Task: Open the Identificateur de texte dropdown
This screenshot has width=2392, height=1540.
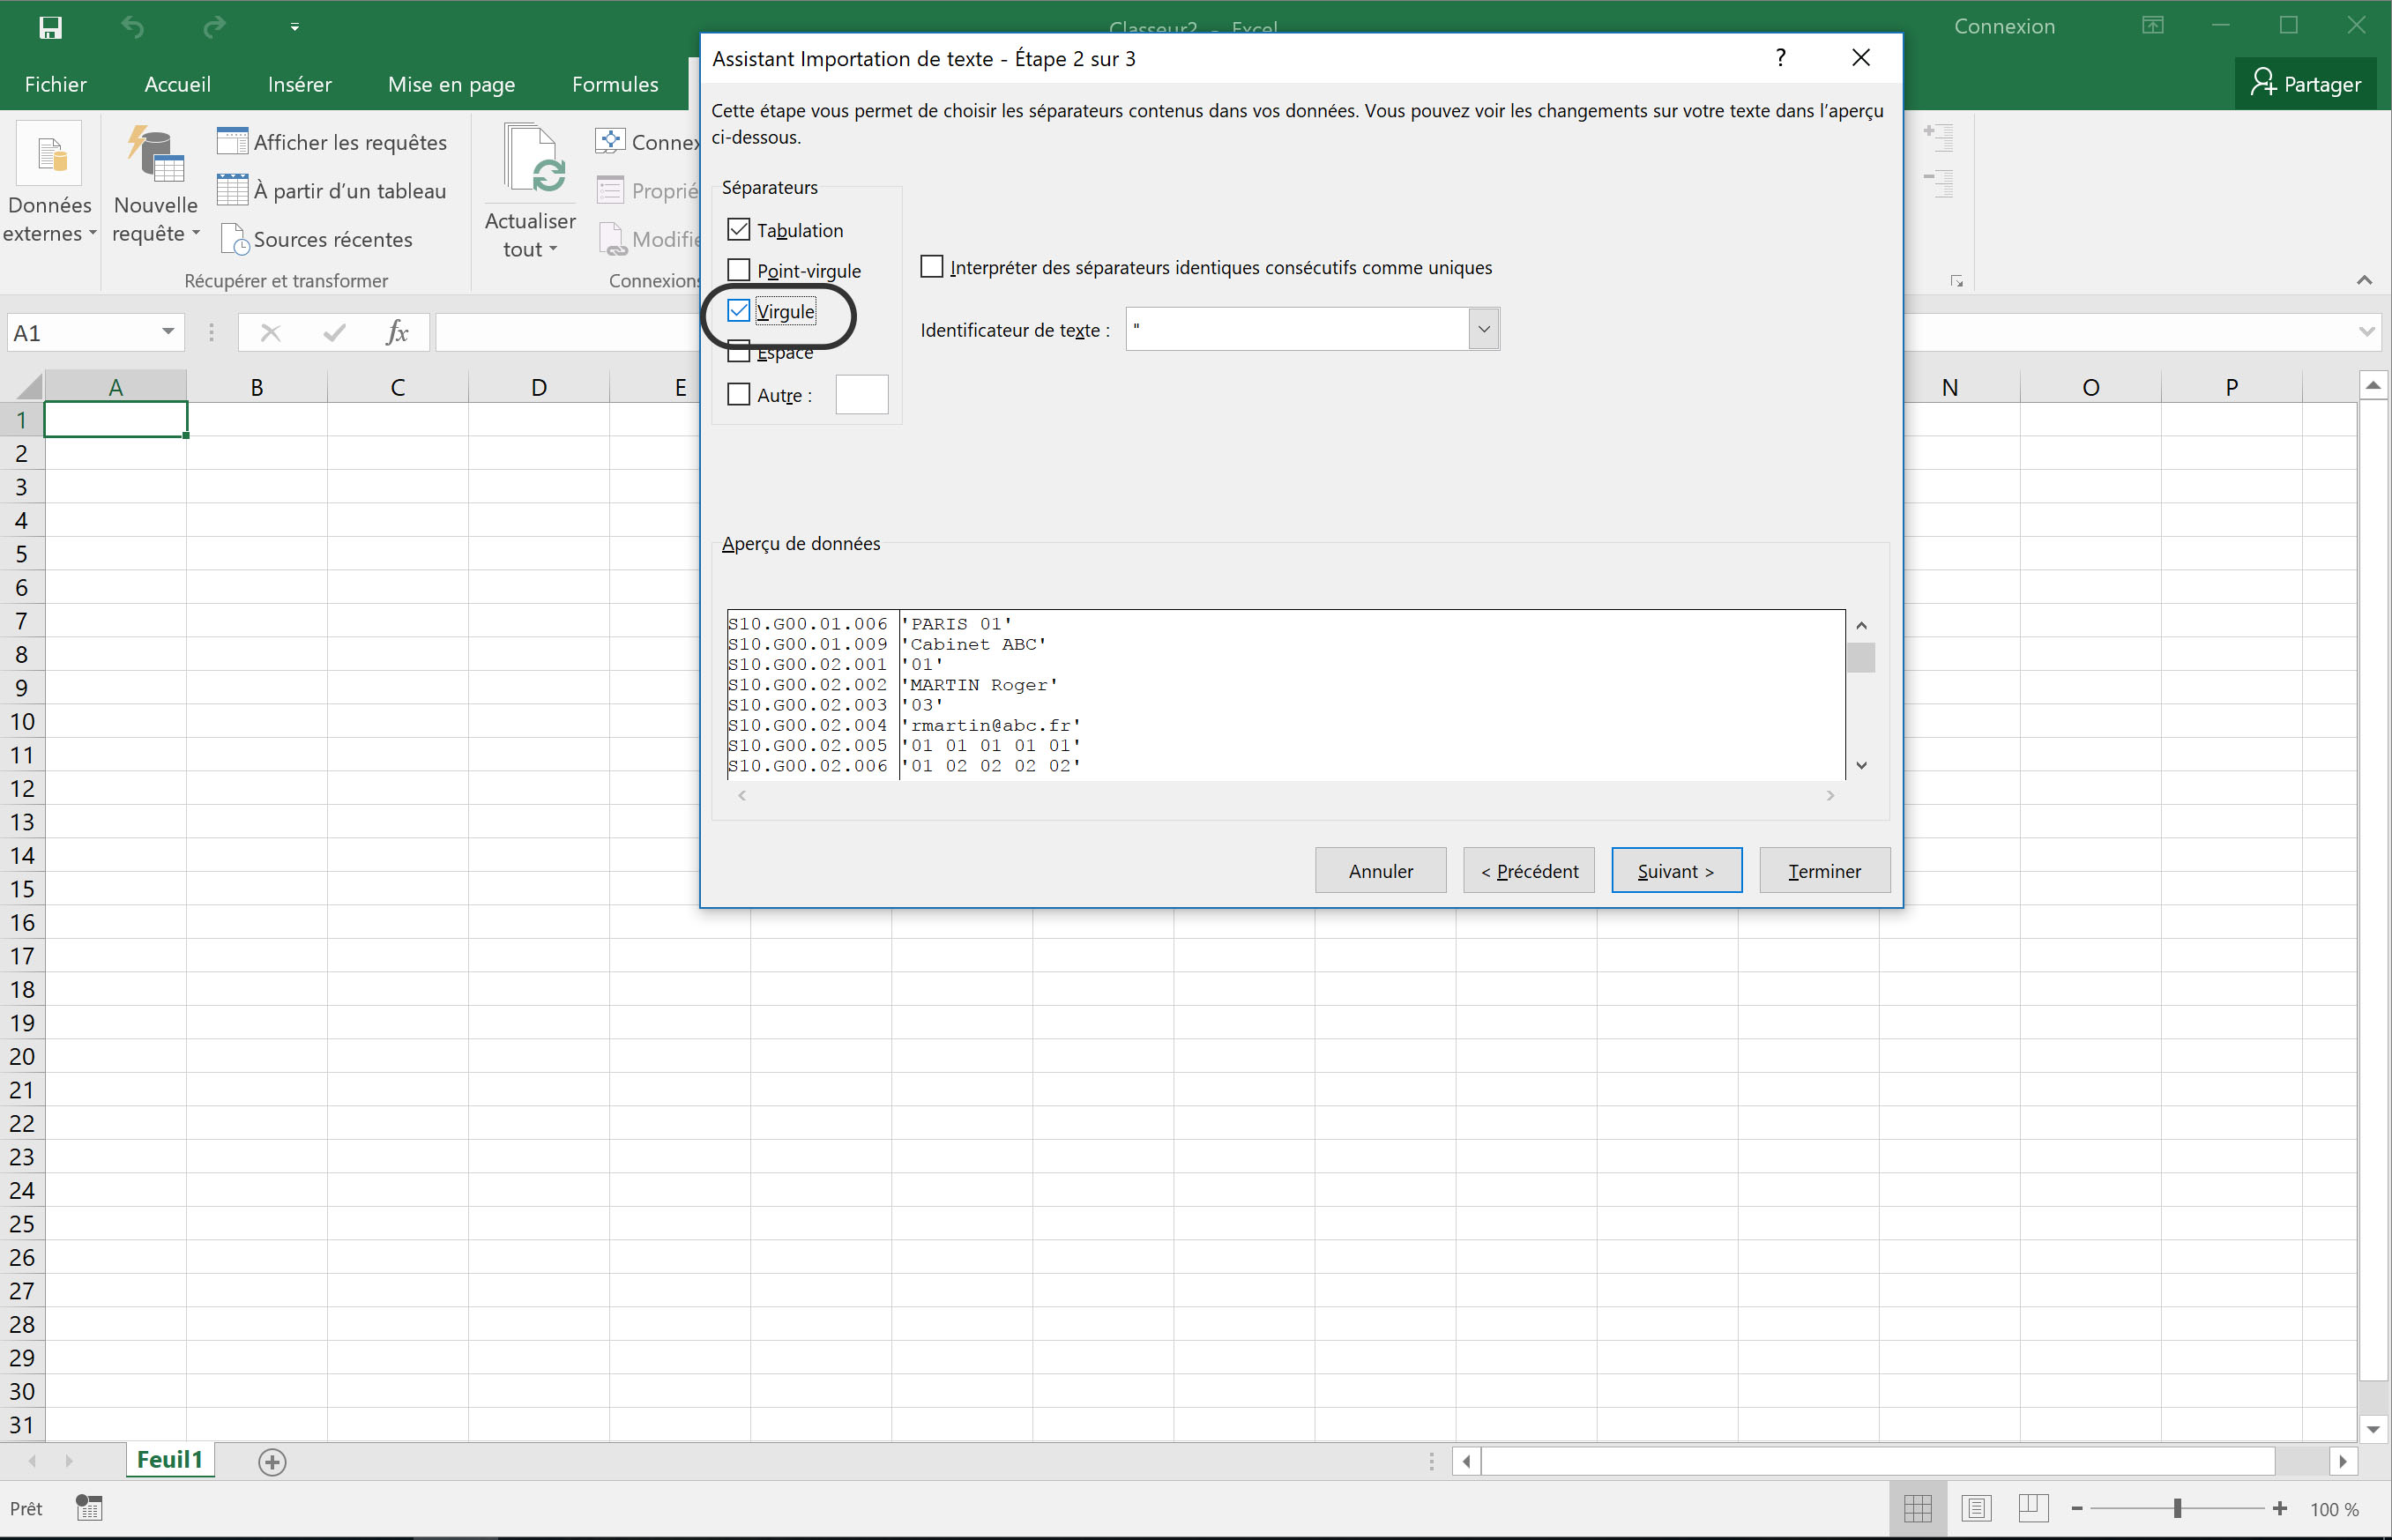Action: pos(1483,329)
